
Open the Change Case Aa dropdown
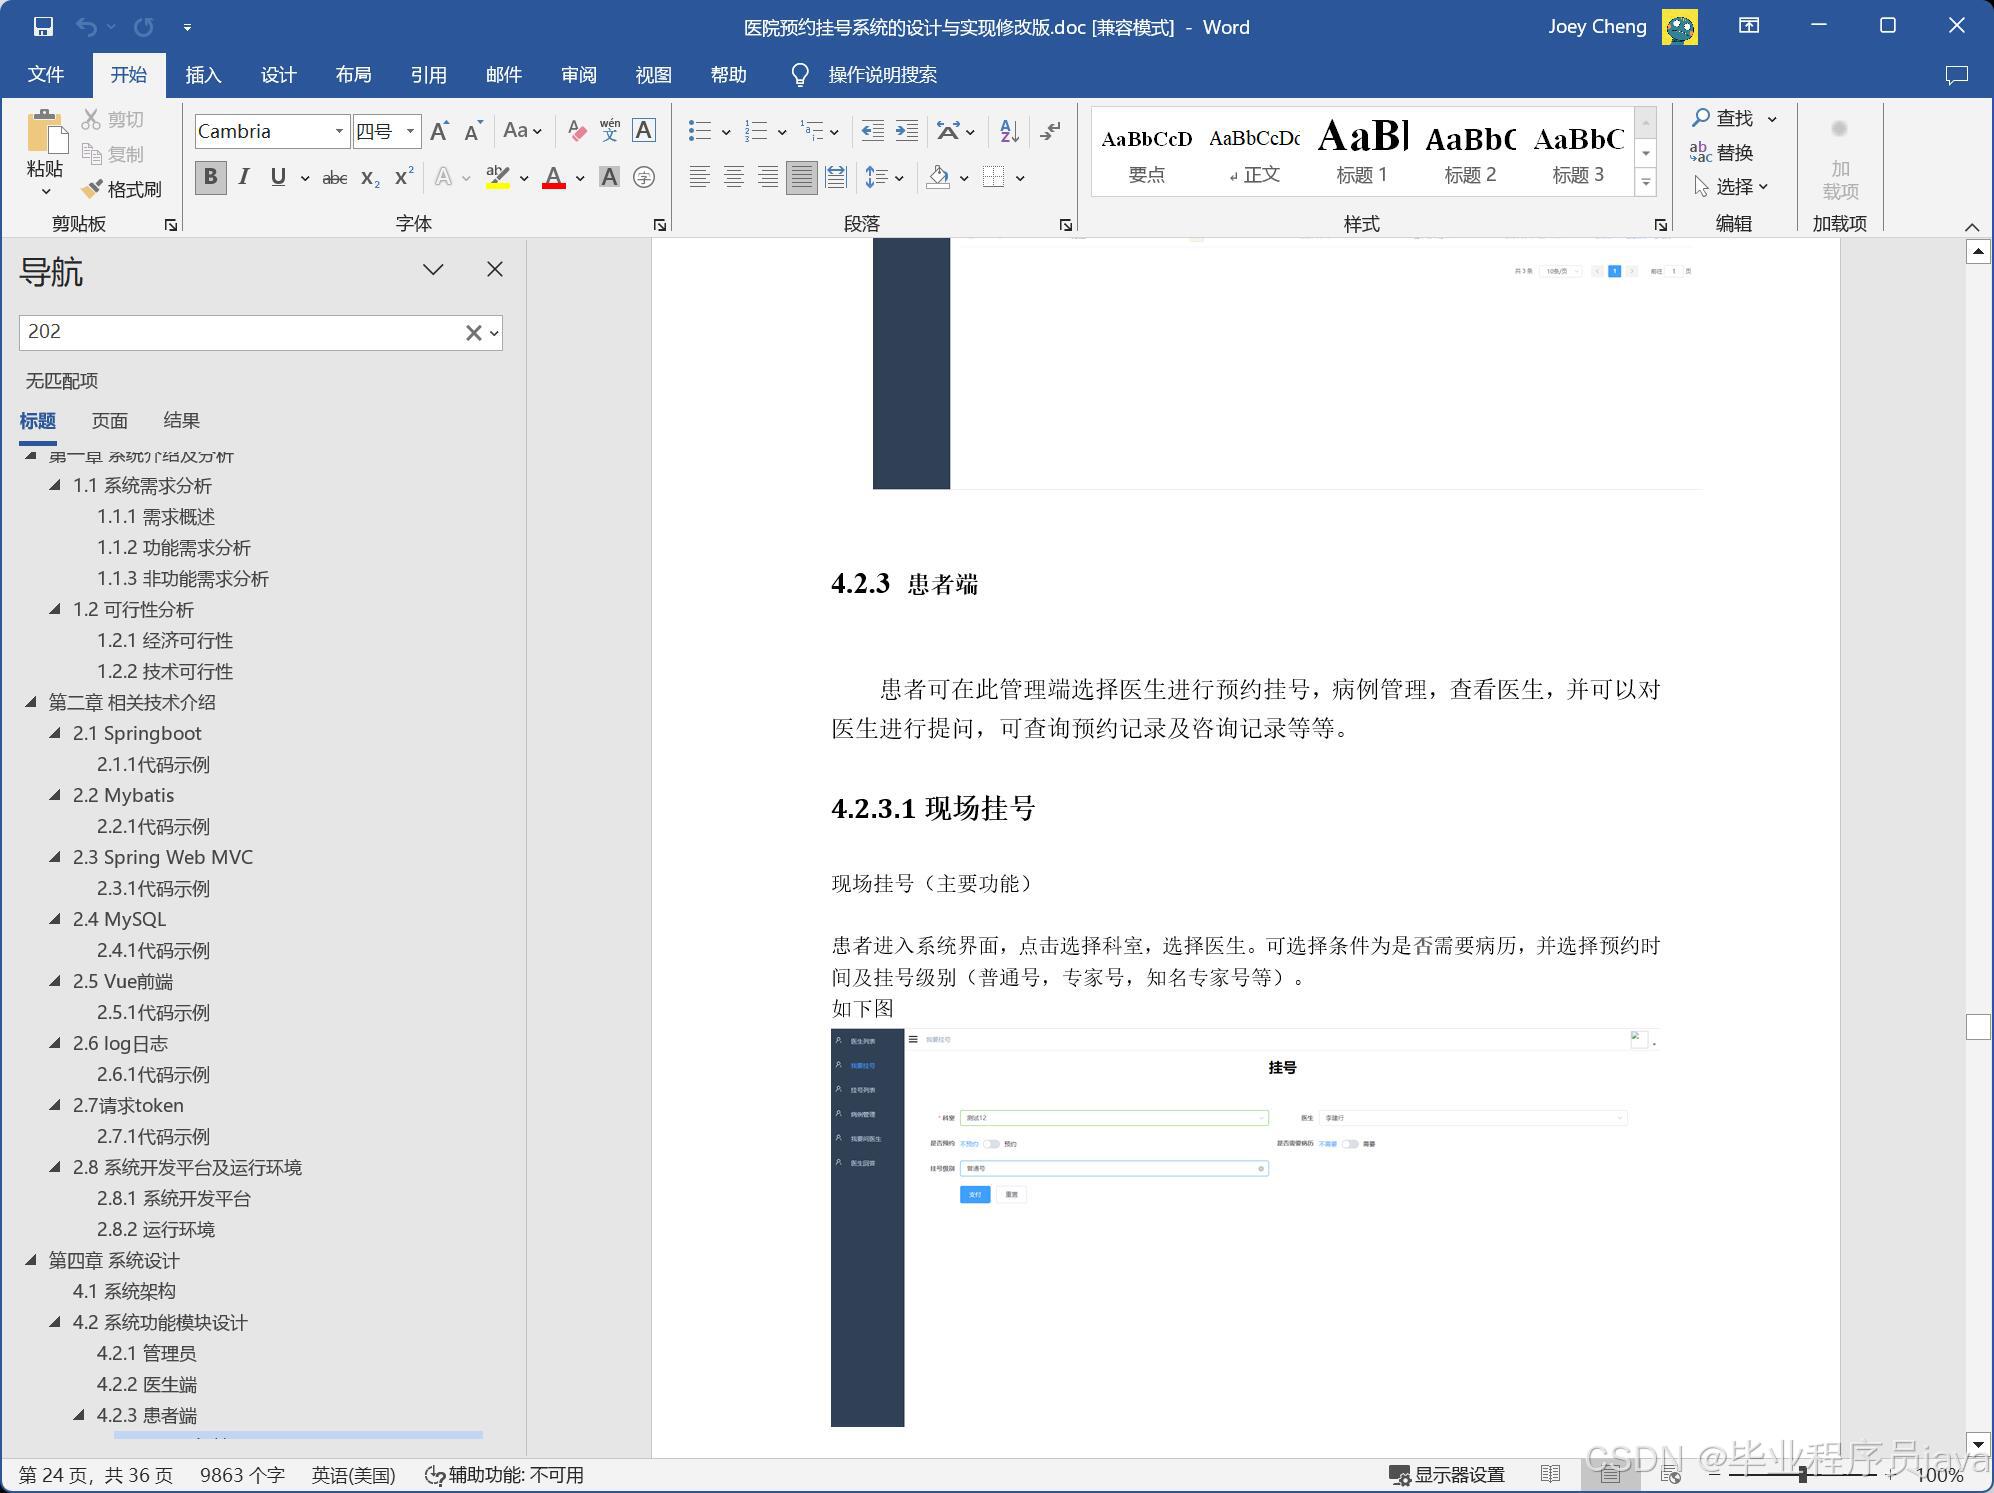(x=522, y=131)
